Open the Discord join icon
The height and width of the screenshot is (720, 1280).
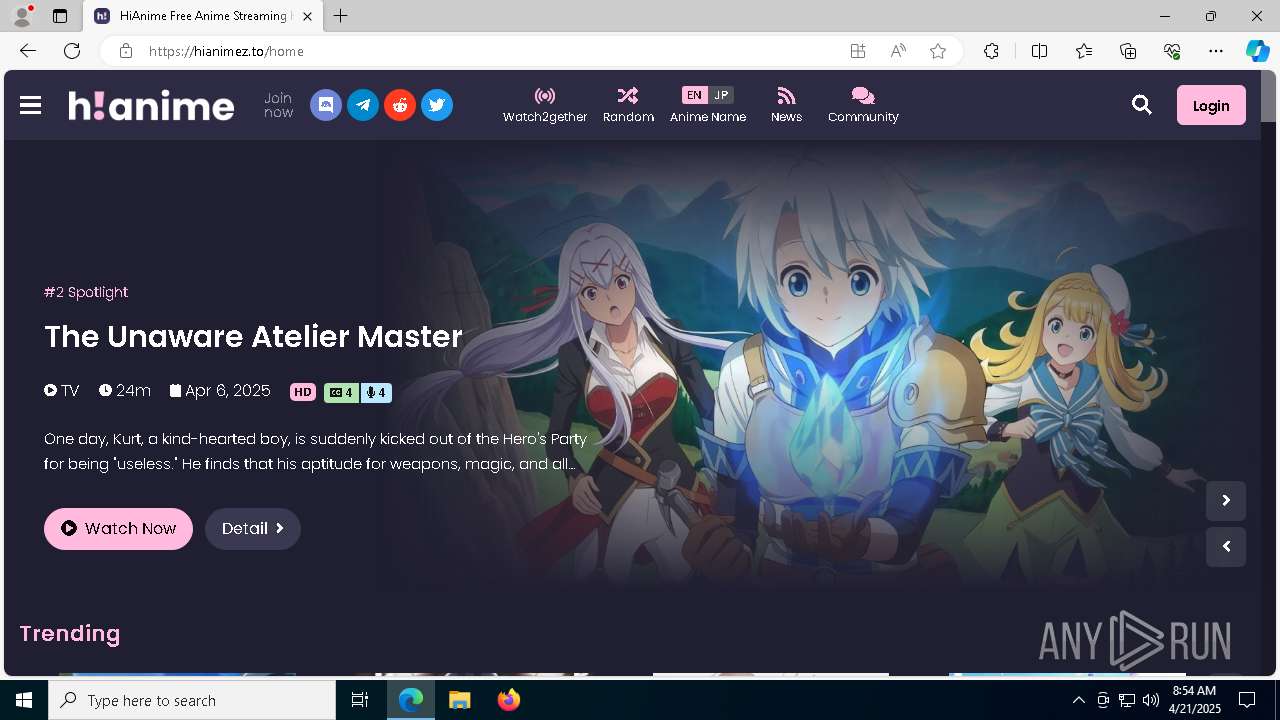tap(326, 105)
